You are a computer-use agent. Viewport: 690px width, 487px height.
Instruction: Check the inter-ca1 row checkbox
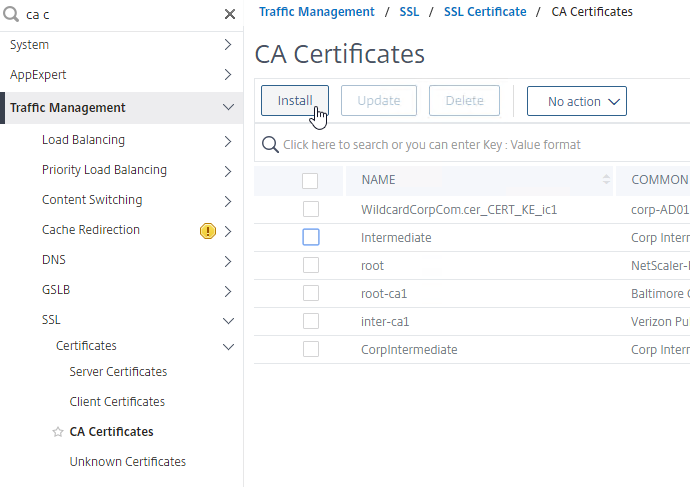[311, 322]
